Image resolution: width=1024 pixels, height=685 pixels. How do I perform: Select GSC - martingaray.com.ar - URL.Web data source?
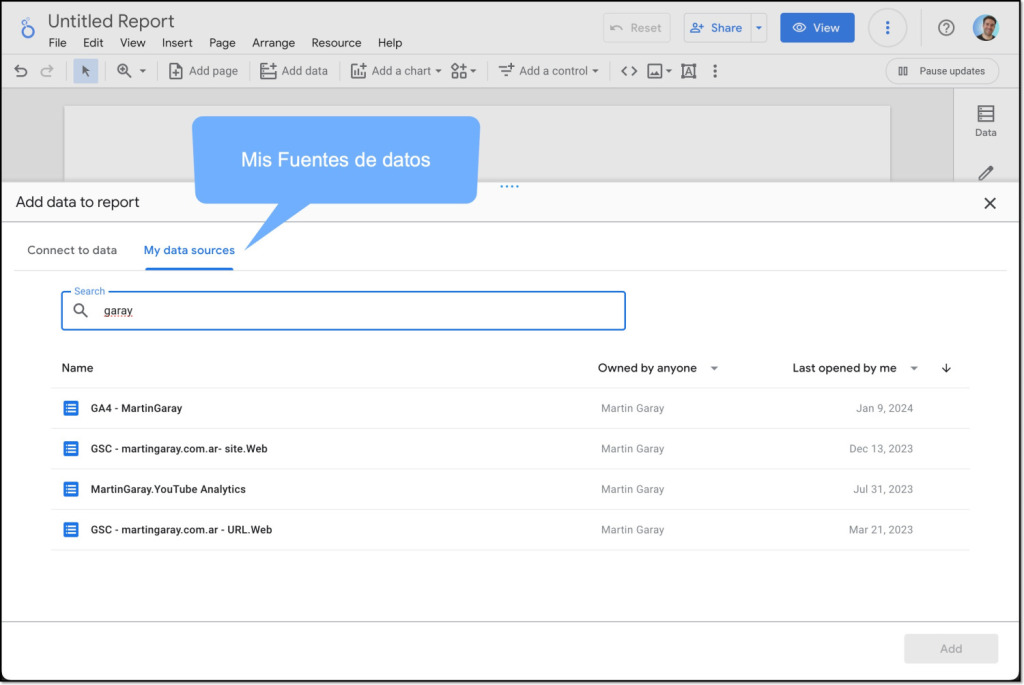pos(510,530)
